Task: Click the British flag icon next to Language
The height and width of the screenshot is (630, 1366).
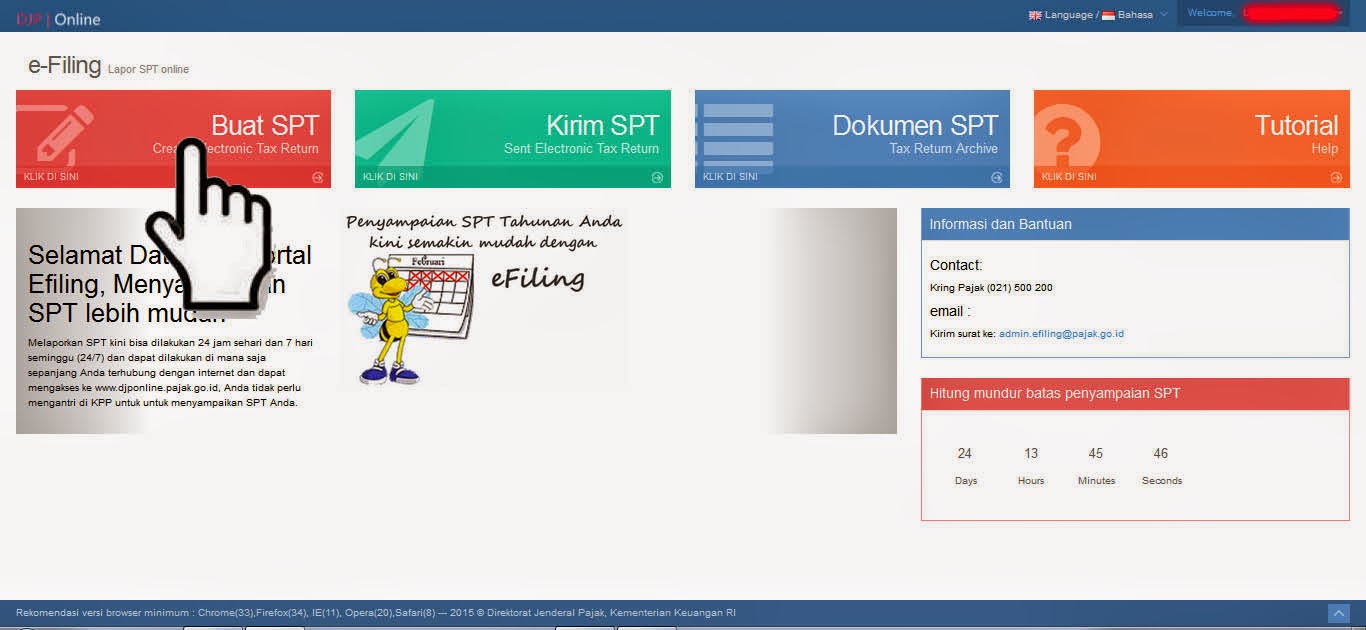Action: pos(1034,15)
